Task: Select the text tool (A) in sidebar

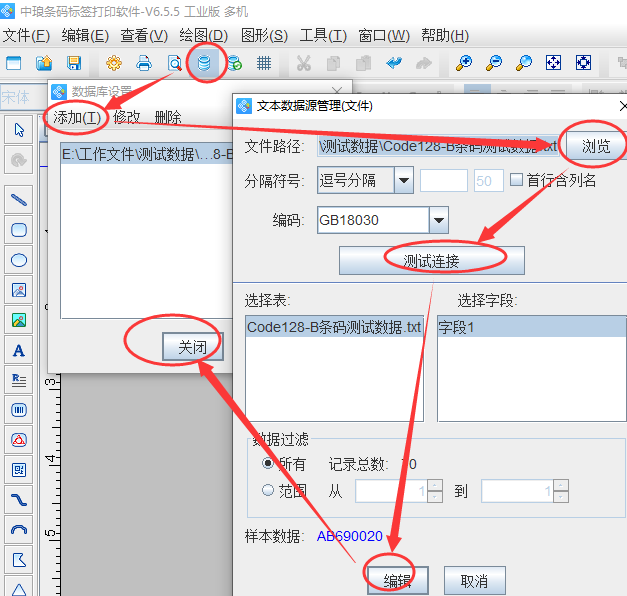Action: [18, 351]
